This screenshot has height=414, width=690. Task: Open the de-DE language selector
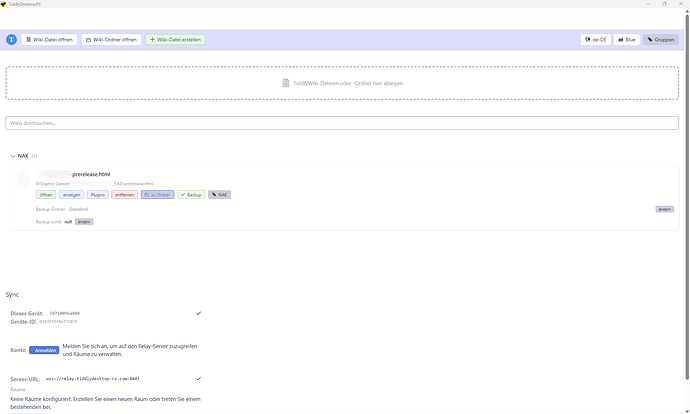[x=596, y=40]
